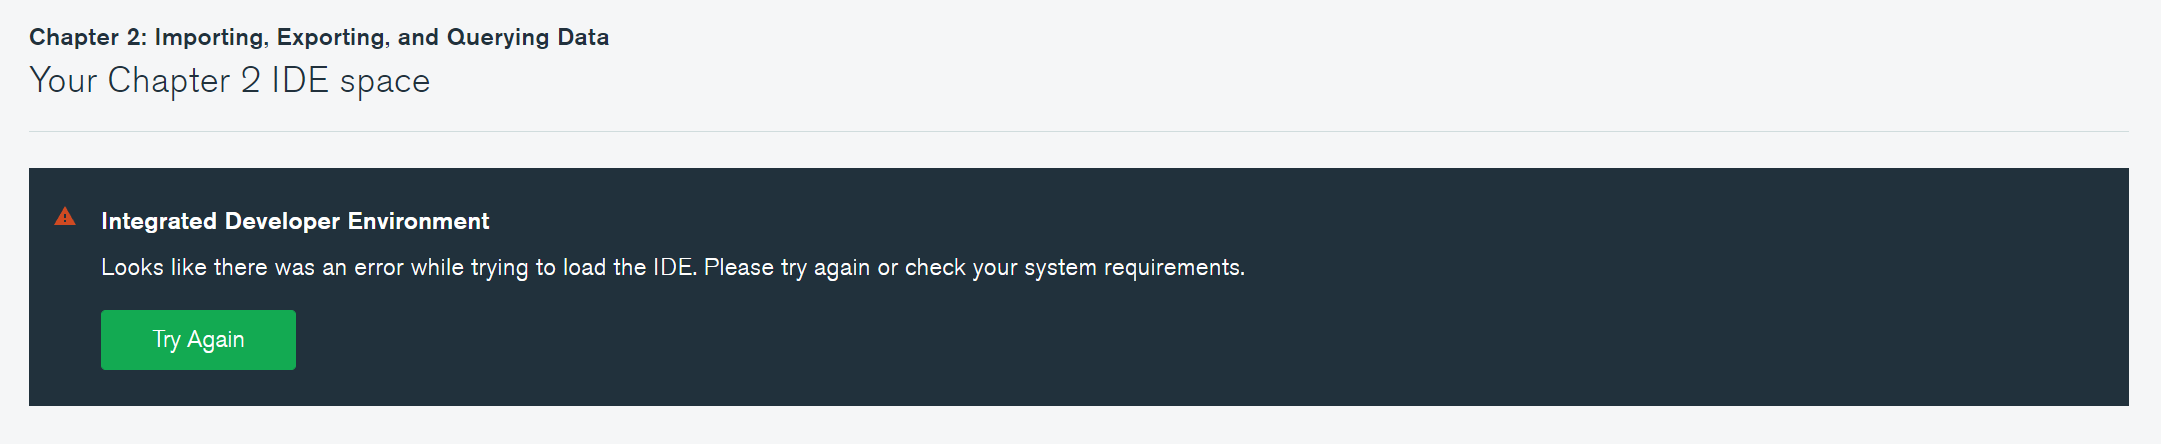2161x444 pixels.
Task: Click the word 'Your' in the page title
Action: [x=63, y=81]
